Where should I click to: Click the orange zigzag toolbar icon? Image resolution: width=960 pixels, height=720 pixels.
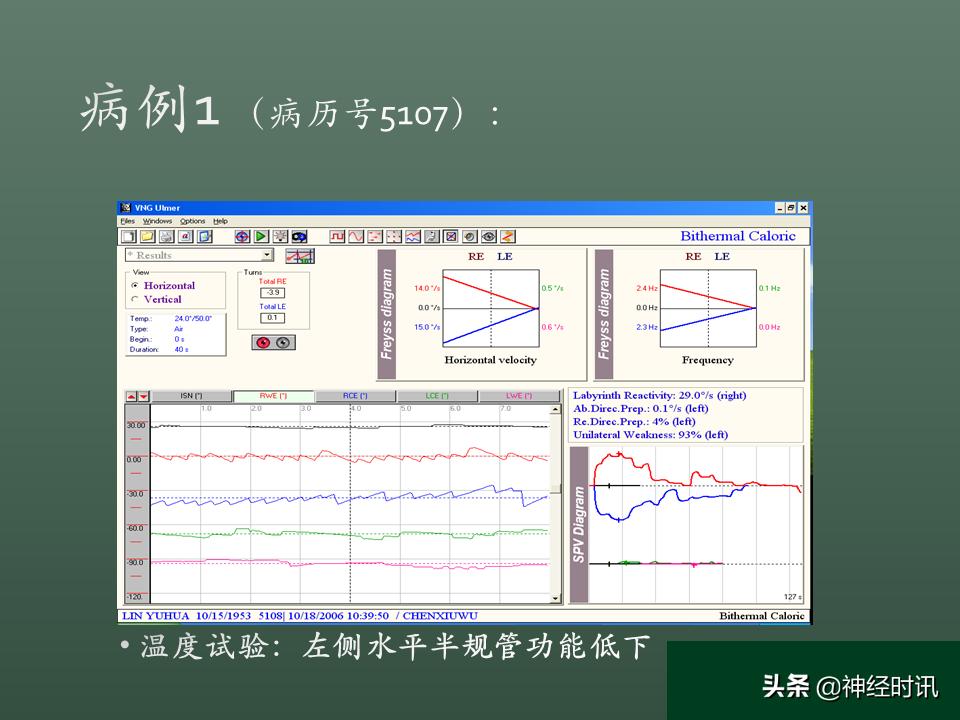point(508,236)
